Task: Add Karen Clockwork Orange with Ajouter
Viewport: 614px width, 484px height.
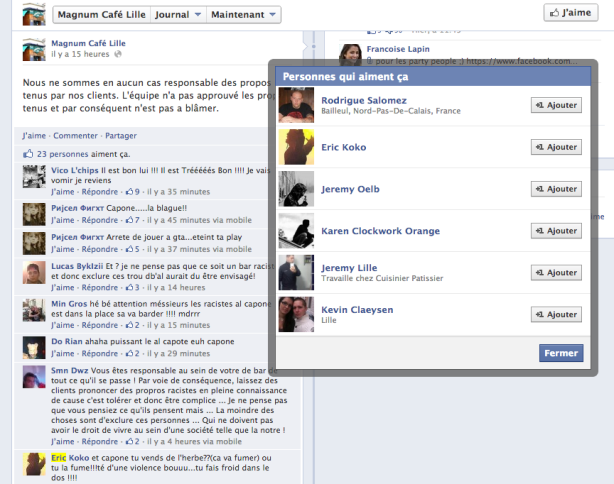Action: pyautogui.click(x=556, y=231)
